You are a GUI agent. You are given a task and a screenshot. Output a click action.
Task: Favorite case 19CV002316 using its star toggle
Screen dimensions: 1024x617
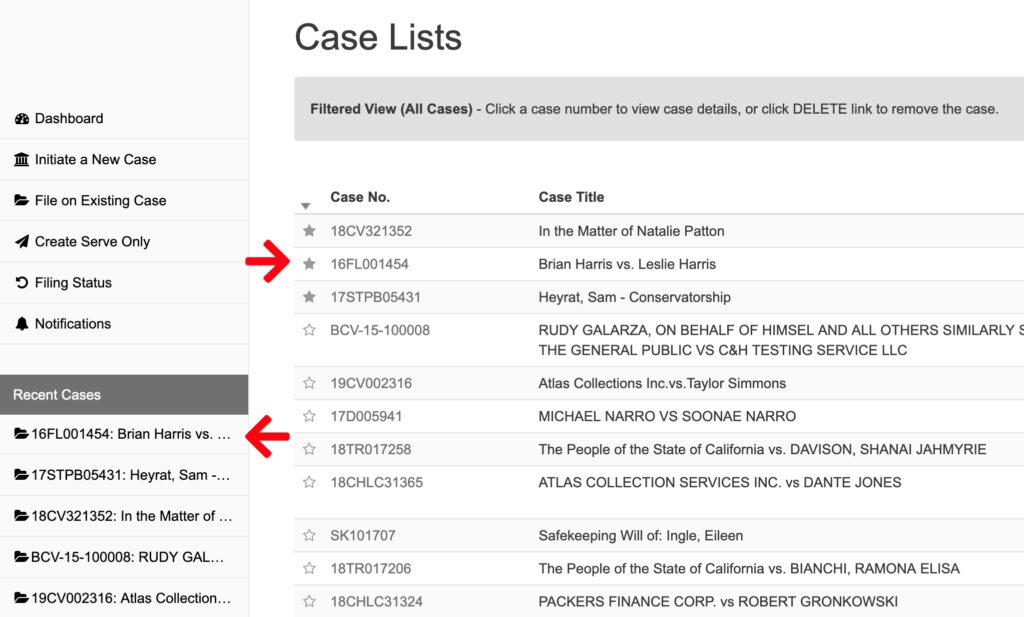(x=308, y=382)
